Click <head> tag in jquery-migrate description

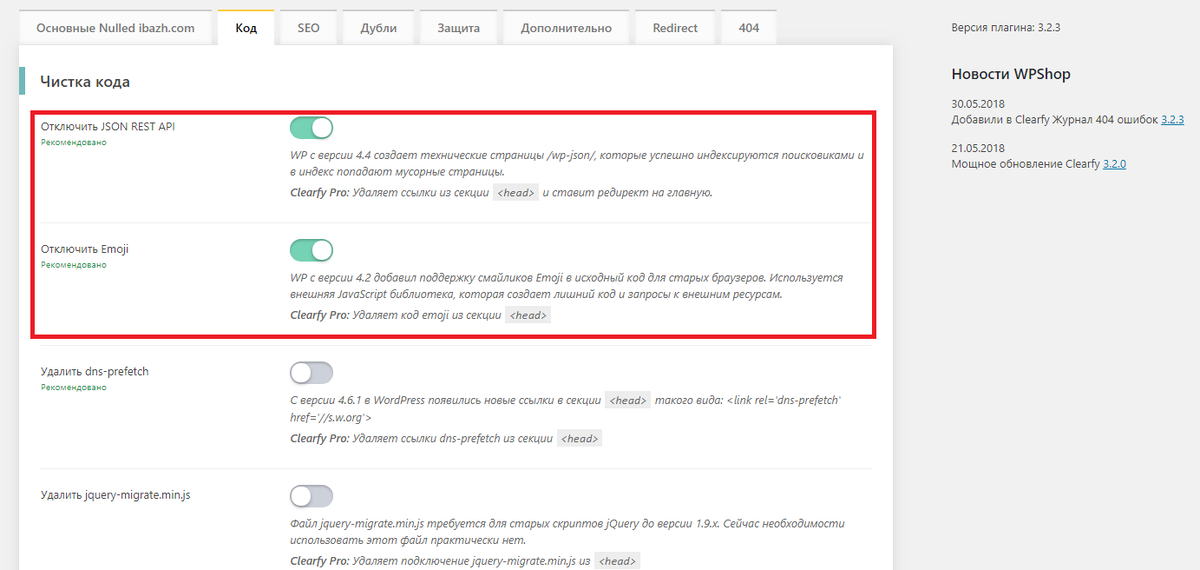pos(617,560)
